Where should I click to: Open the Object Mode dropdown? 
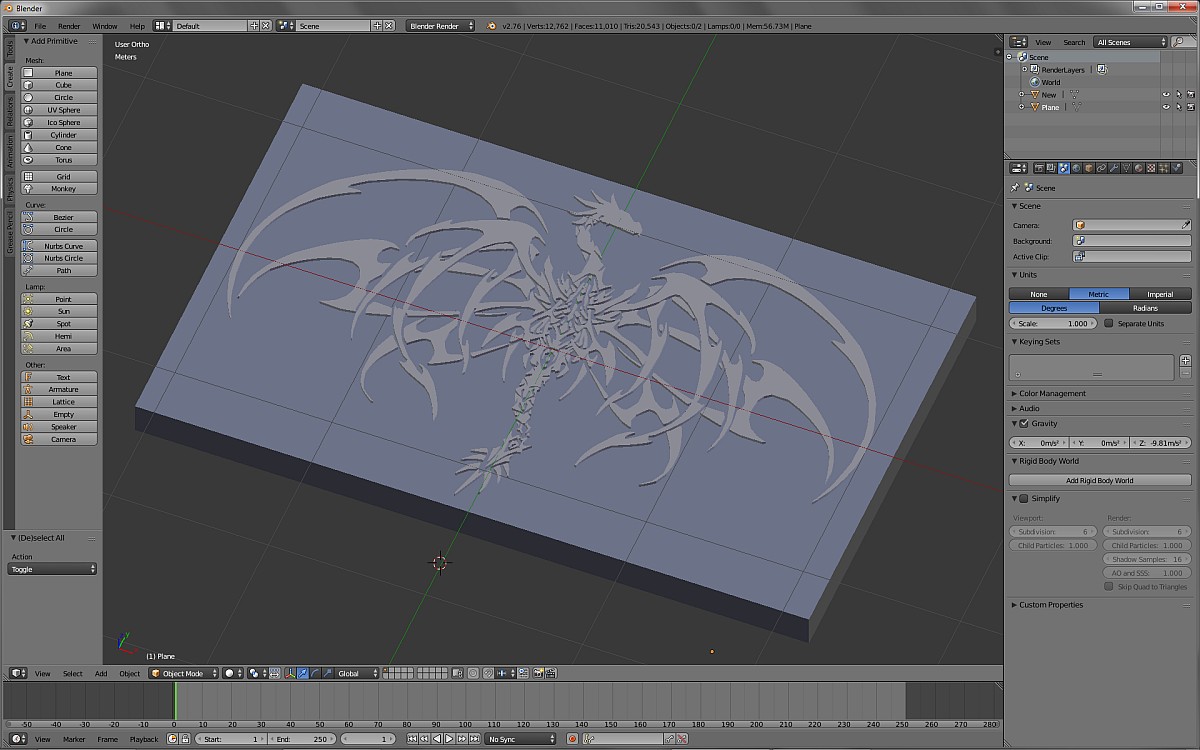[x=184, y=673]
